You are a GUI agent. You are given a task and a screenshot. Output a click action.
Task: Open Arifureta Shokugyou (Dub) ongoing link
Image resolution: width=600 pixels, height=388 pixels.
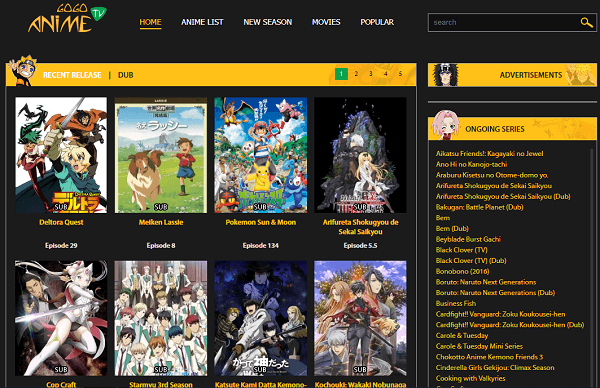click(x=503, y=196)
